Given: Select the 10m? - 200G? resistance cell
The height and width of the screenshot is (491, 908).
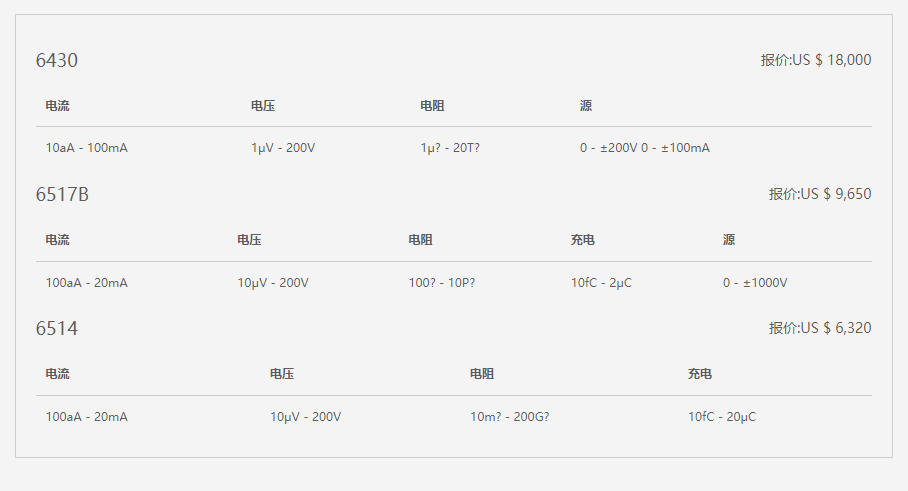Looking at the screenshot, I should [509, 417].
